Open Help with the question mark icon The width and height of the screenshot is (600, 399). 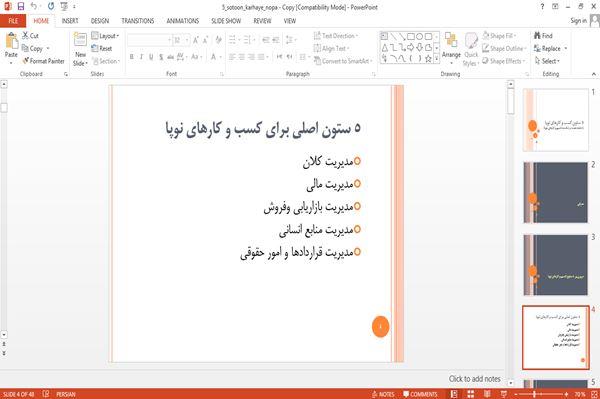pyautogui.click(x=542, y=7)
